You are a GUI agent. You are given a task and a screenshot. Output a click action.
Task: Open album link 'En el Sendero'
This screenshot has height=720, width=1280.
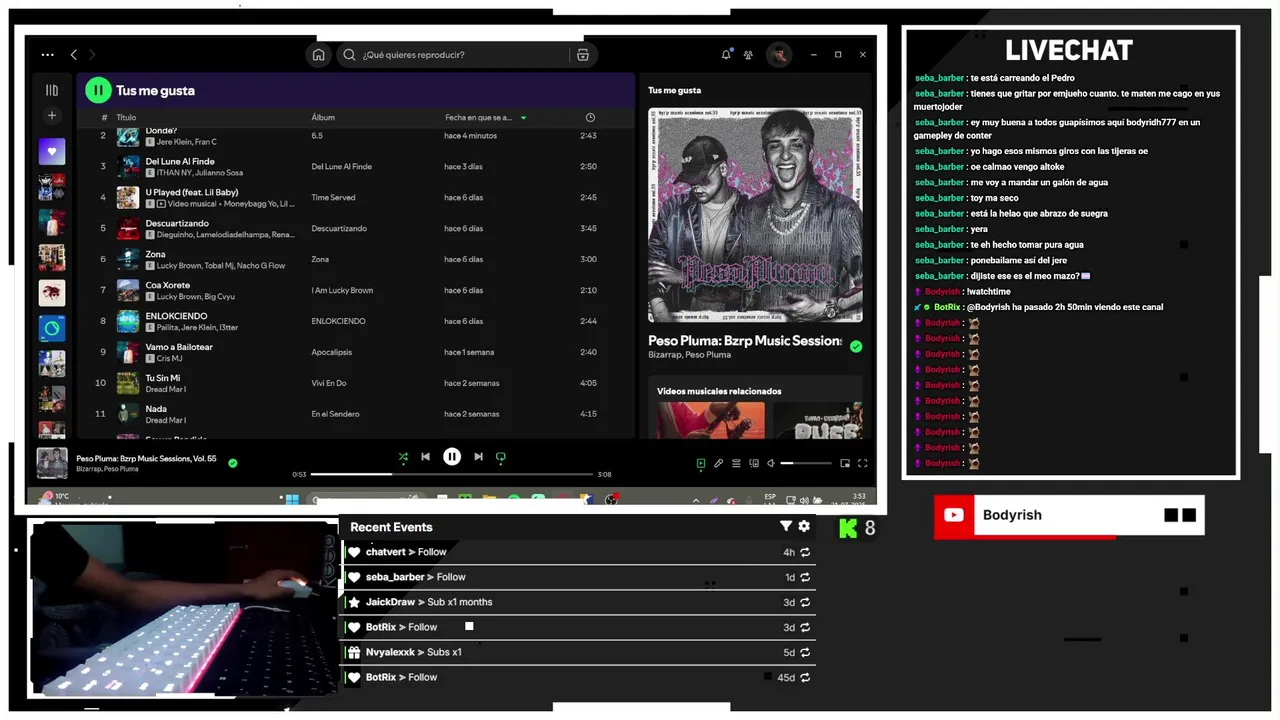tap(335, 414)
